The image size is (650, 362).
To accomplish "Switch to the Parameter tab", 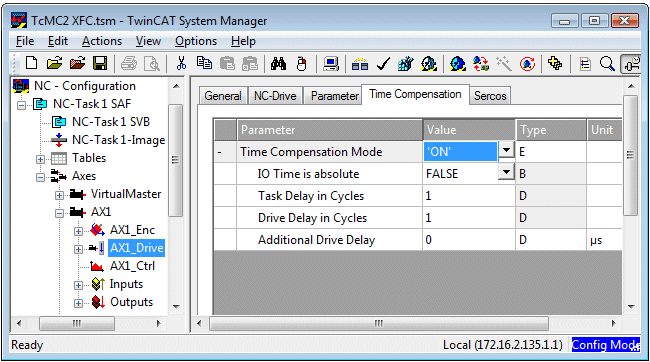I will [334, 96].
